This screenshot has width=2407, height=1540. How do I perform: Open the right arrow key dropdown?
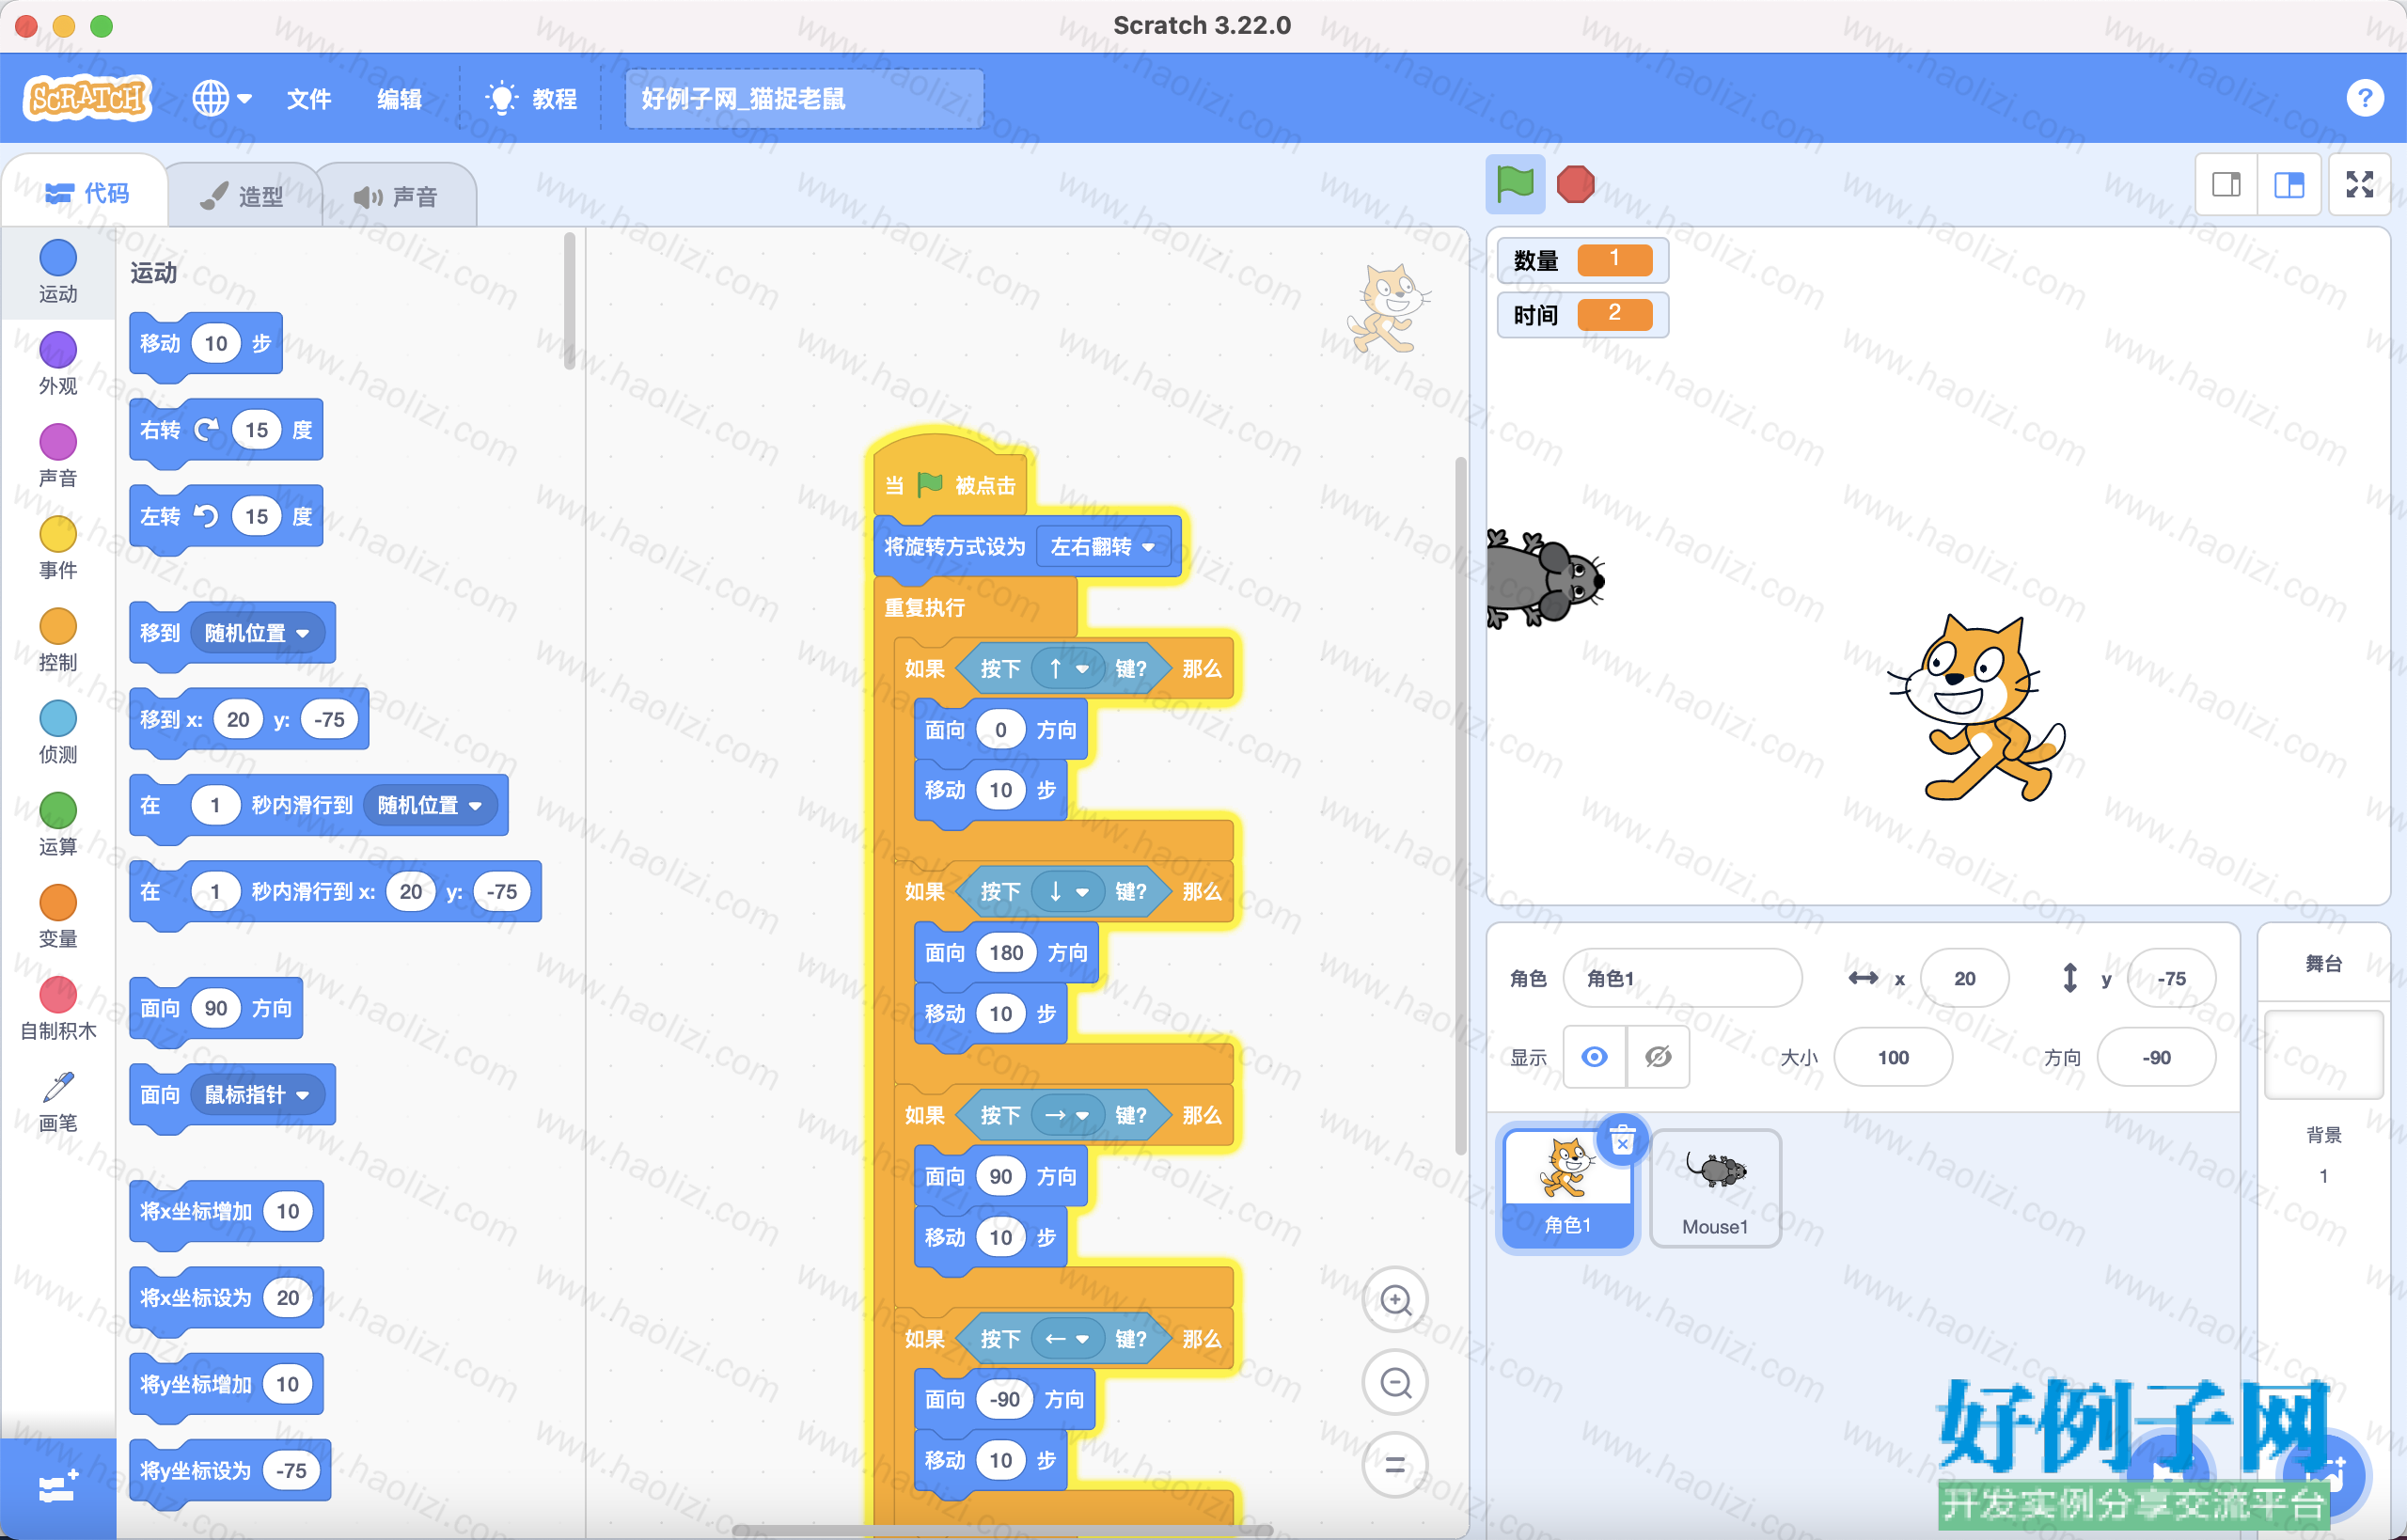coord(1068,1115)
